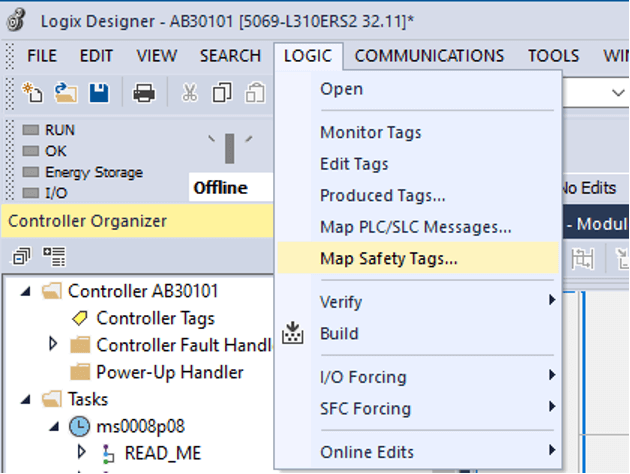Click the Print toolbar icon
This screenshot has height=474, width=630.
click(144, 93)
